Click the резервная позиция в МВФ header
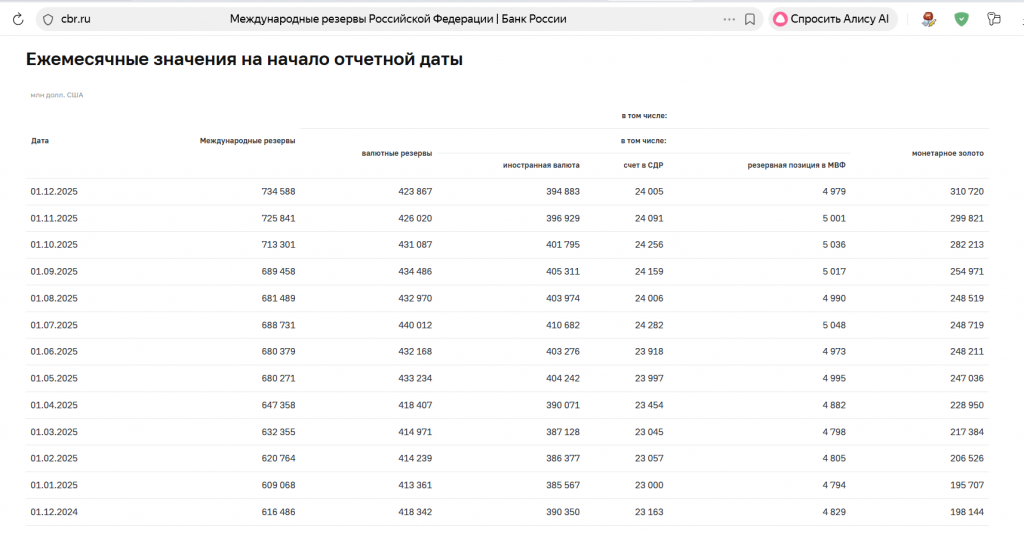This screenshot has width=1024, height=539. pos(797,165)
